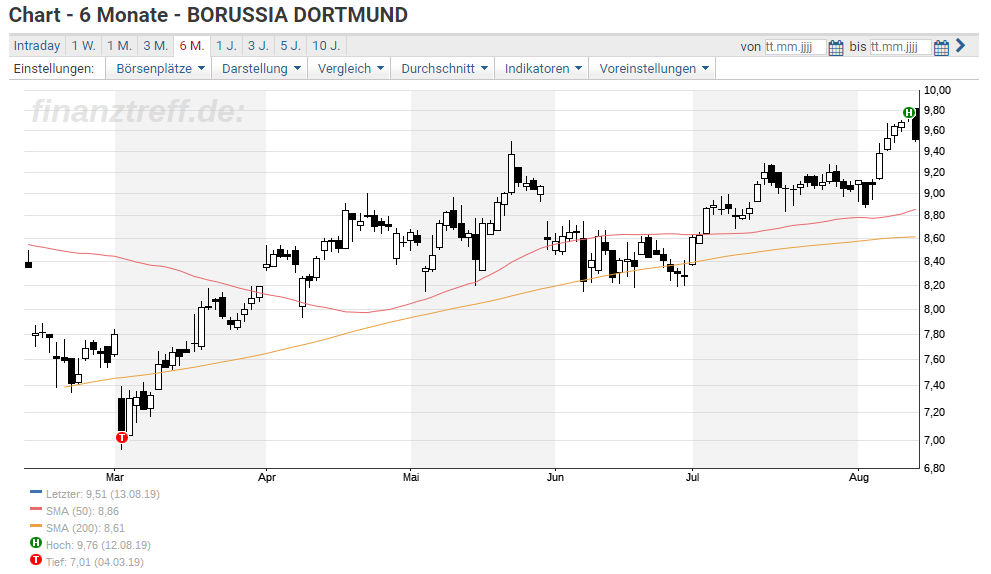Select the 10 J. time range tab

pyautogui.click(x=326, y=46)
